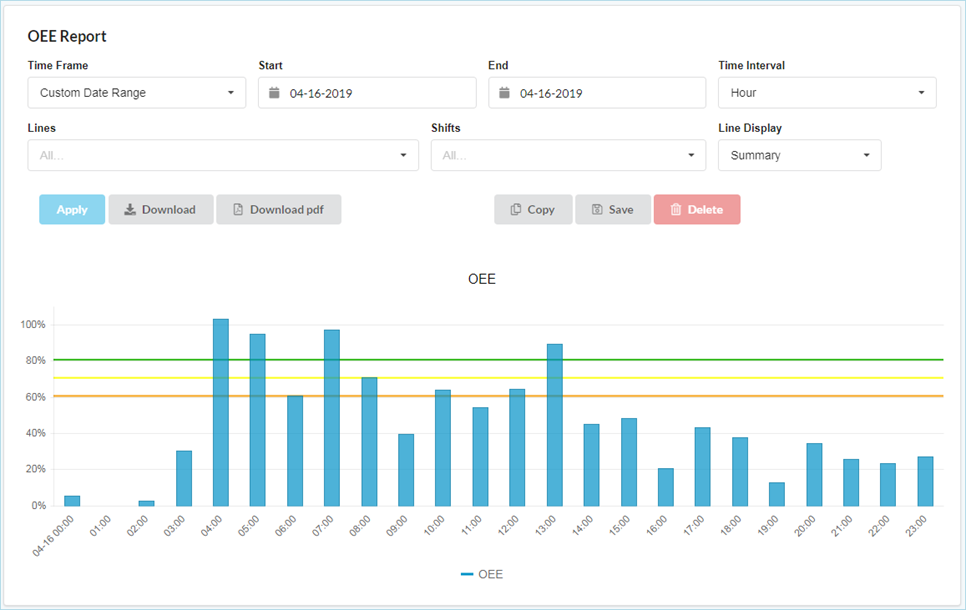Change the Line Display Summary dropdown
This screenshot has height=610, width=966.
pyautogui.click(x=799, y=155)
